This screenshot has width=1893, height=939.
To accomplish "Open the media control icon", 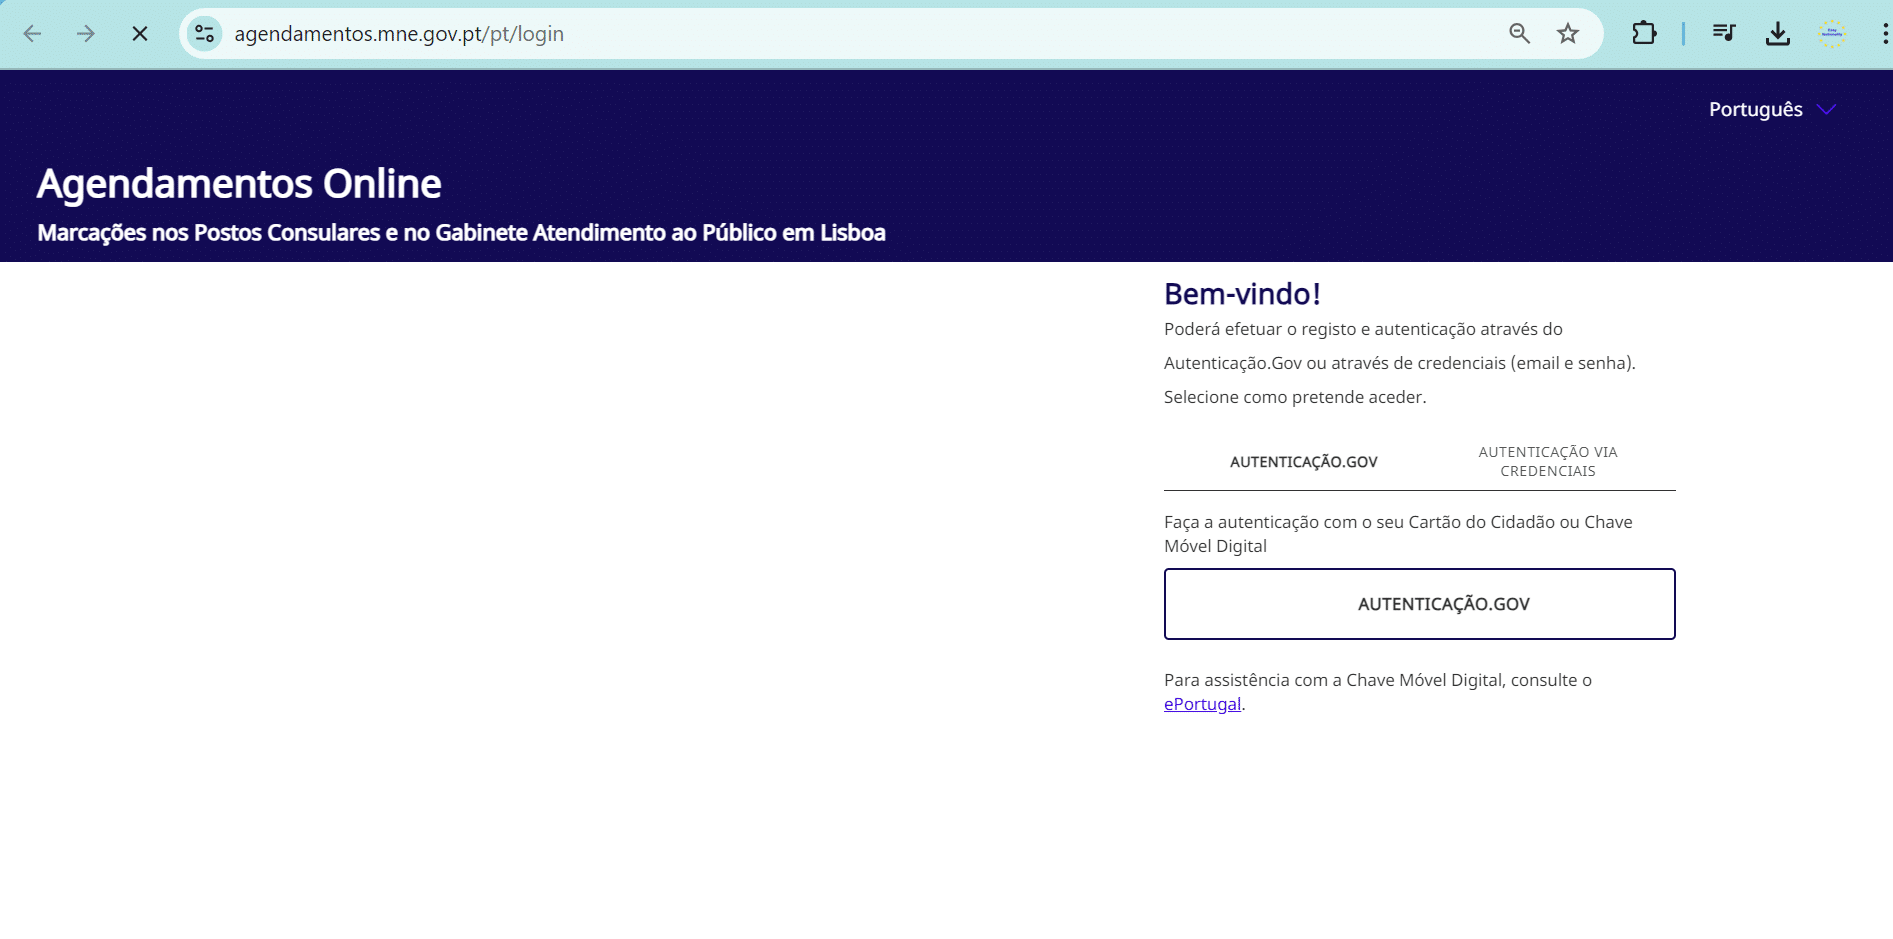I will coord(1723,34).
